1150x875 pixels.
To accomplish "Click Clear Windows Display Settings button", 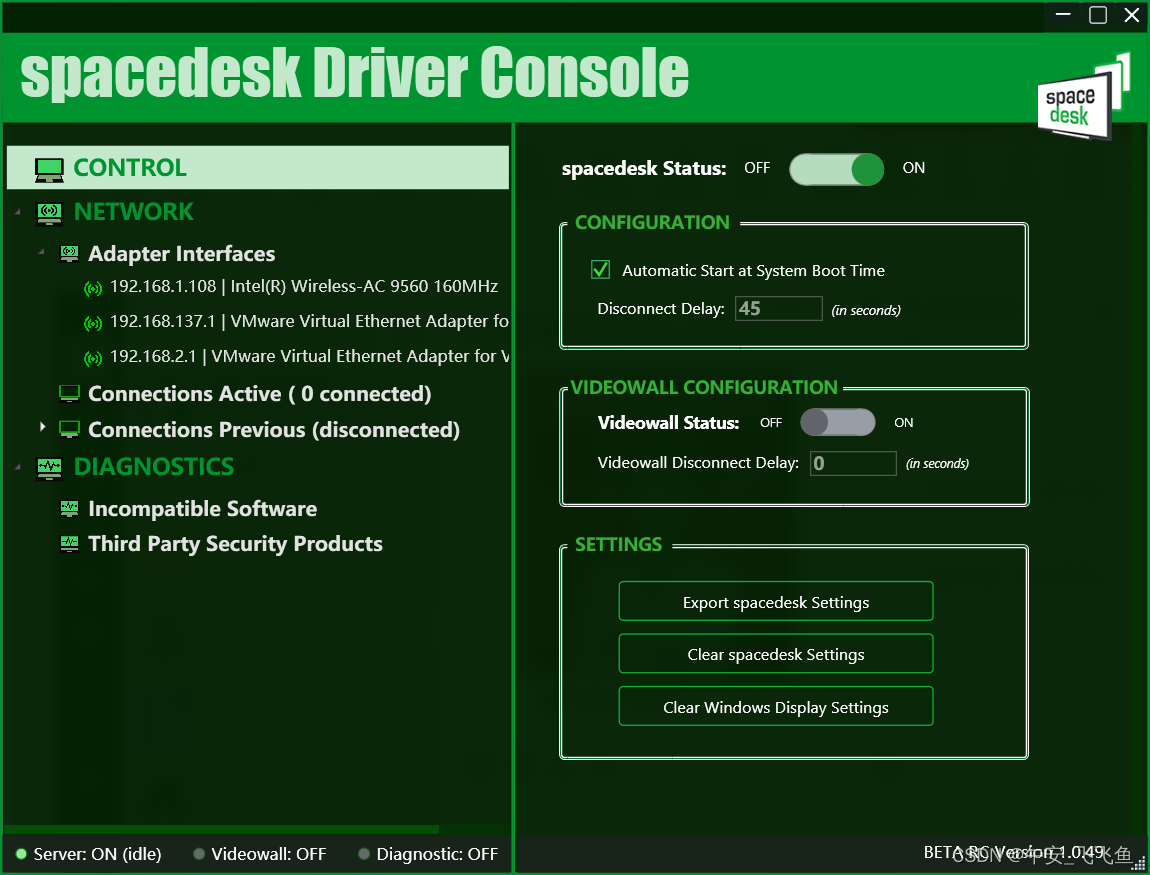I will [776, 706].
